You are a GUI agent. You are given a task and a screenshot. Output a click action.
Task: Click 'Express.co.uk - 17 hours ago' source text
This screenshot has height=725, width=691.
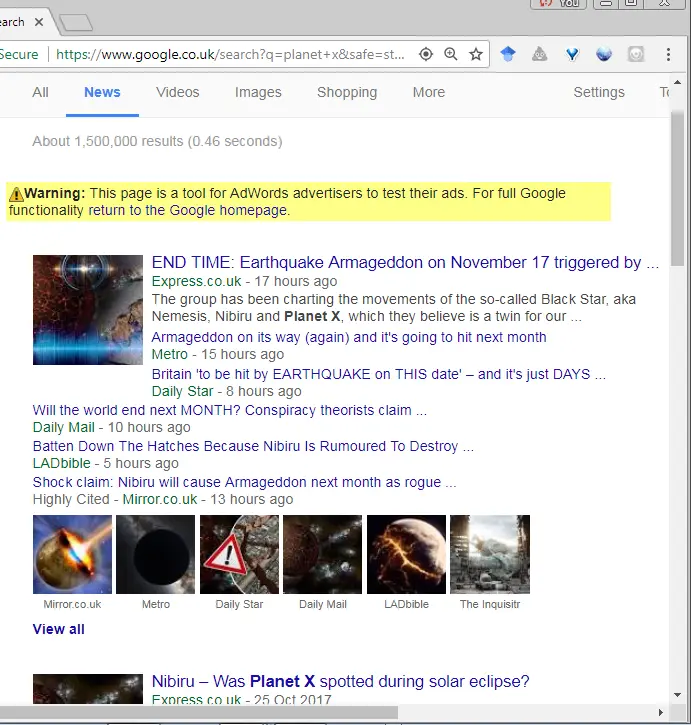(244, 281)
